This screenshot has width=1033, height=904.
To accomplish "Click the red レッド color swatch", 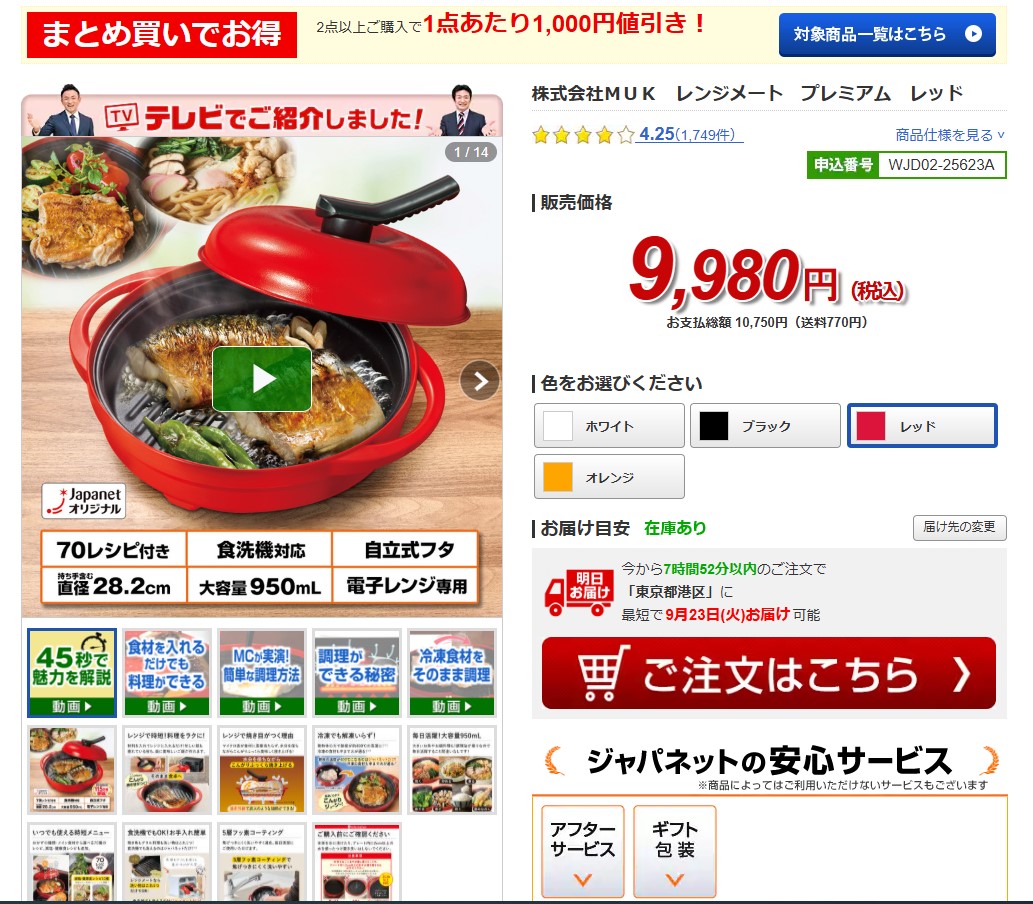I will (x=870, y=426).
